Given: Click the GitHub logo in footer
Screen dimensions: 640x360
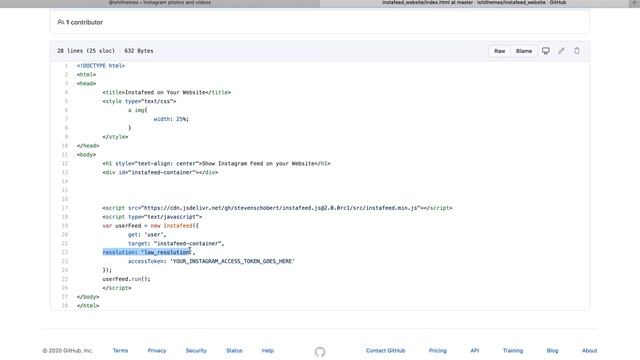Looking at the screenshot, I should [x=320, y=351].
